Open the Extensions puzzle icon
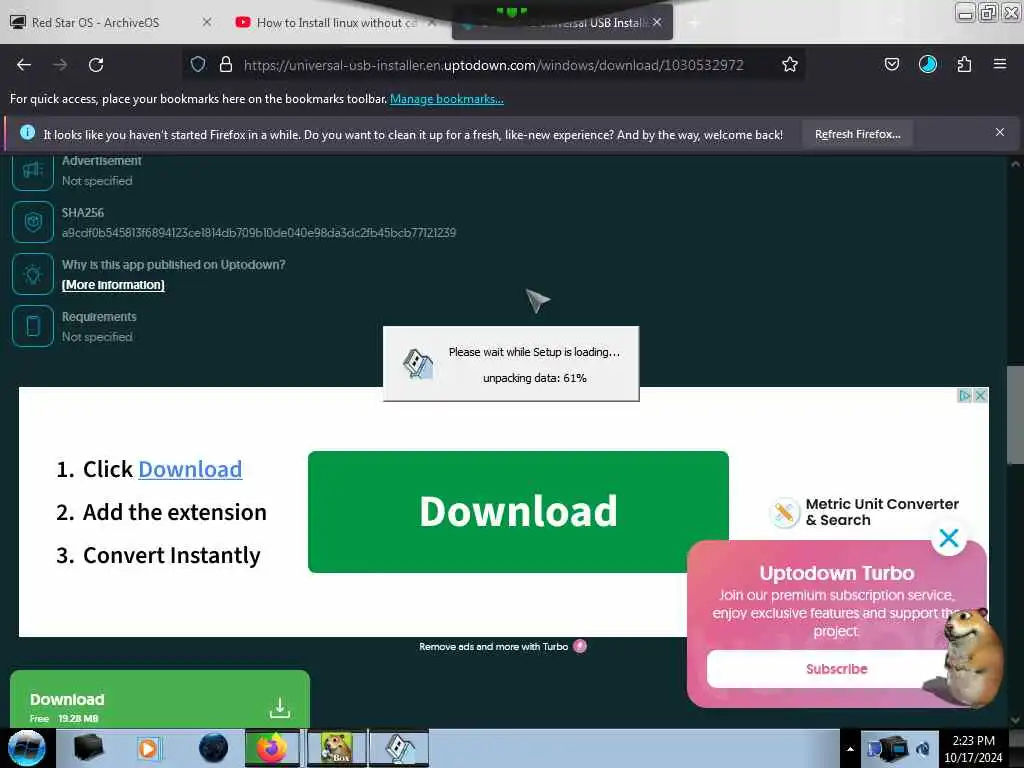The width and height of the screenshot is (1024, 768). pyautogui.click(x=964, y=64)
